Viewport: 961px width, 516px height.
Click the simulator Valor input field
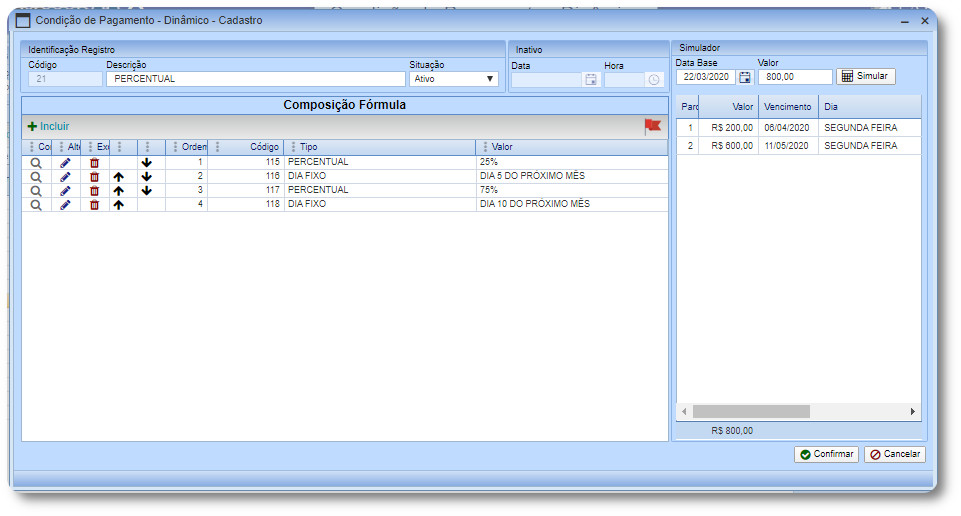click(x=794, y=77)
